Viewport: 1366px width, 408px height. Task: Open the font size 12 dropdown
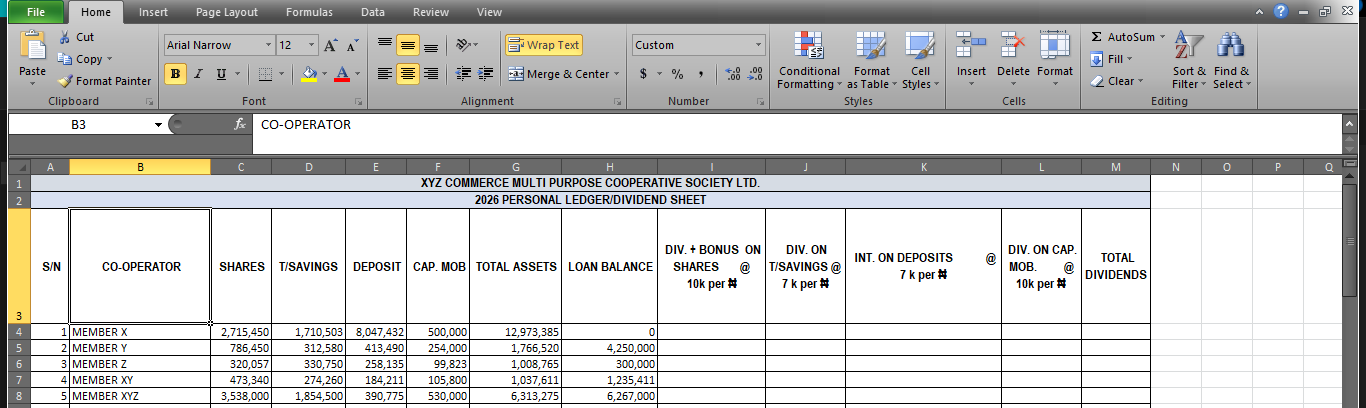[312, 46]
